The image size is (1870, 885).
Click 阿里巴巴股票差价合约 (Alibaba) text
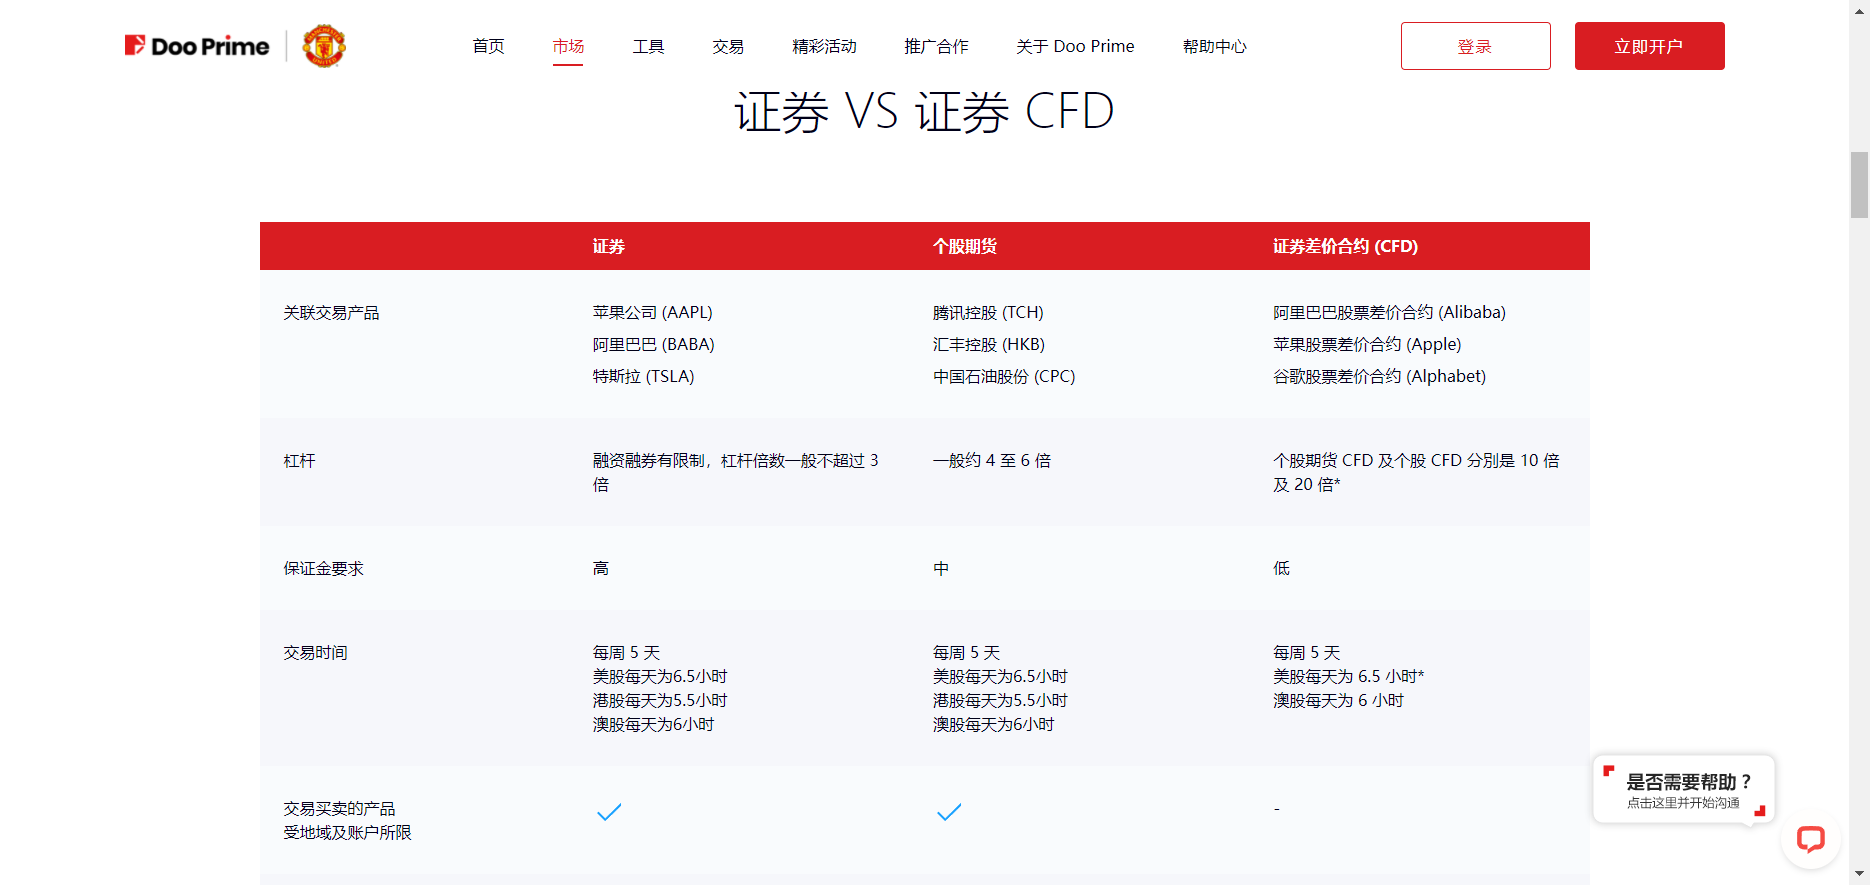pos(1389,313)
